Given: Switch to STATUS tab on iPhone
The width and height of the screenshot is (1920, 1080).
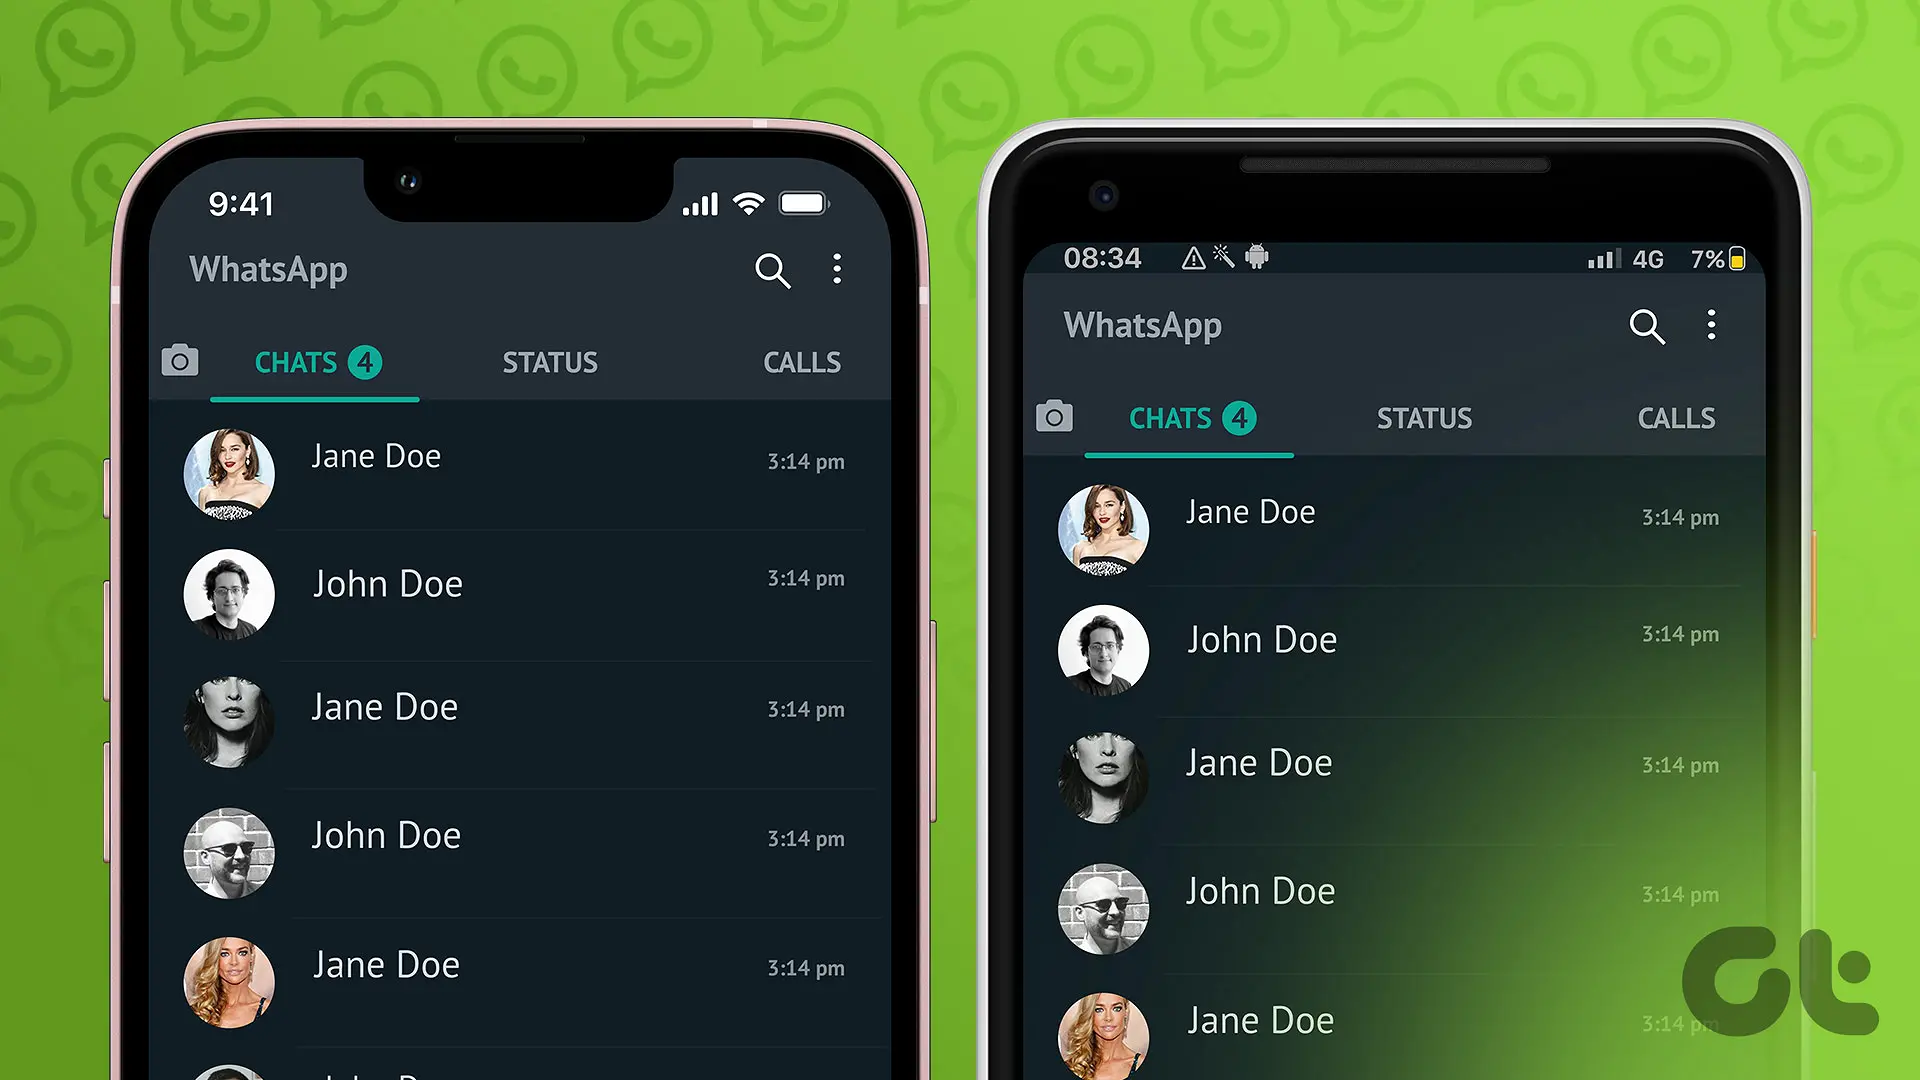Looking at the screenshot, I should click(550, 361).
